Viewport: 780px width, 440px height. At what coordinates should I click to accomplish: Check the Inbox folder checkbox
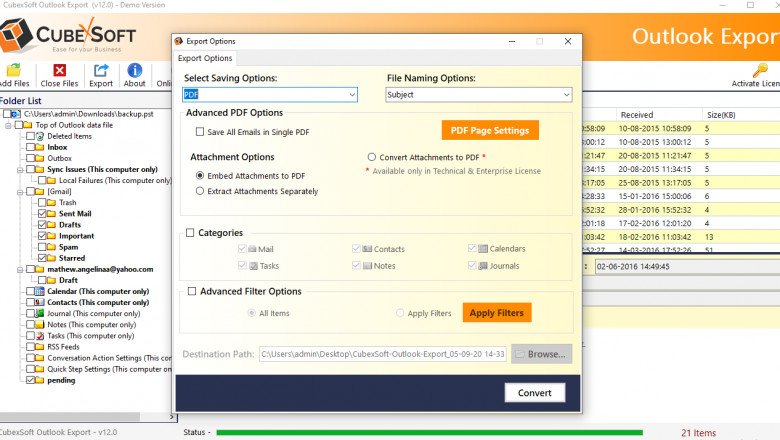point(30,147)
